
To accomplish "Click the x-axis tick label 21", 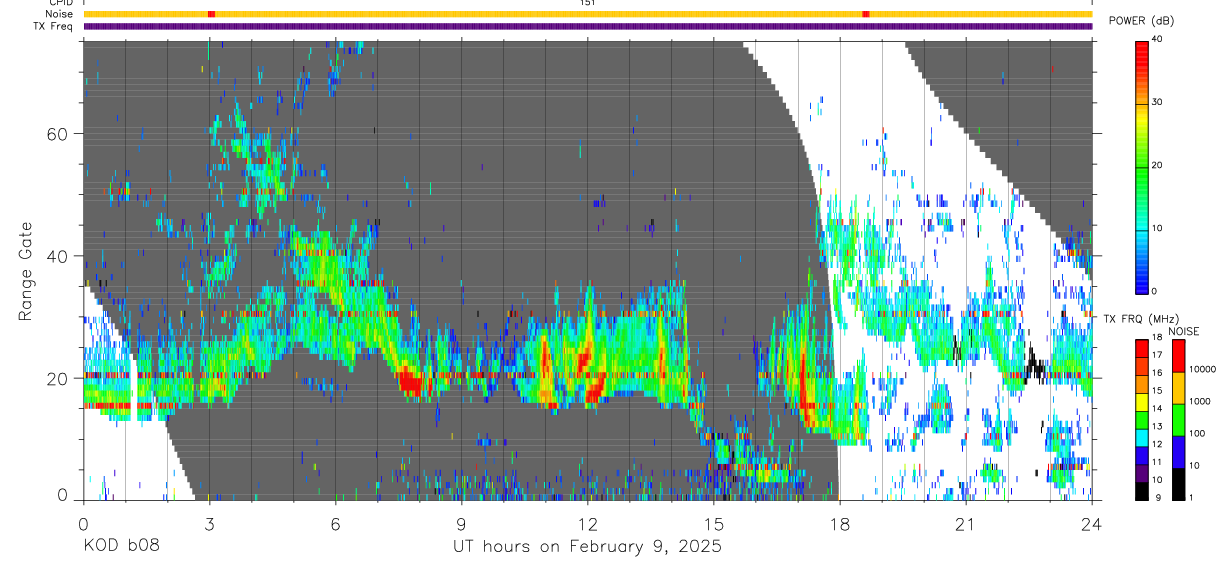I will (x=965, y=524).
